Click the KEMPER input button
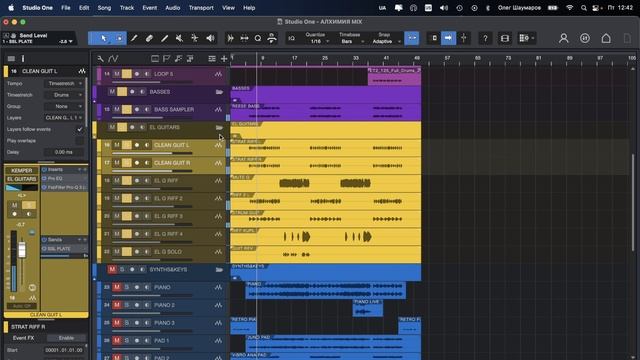The image size is (640, 360). tap(22, 171)
